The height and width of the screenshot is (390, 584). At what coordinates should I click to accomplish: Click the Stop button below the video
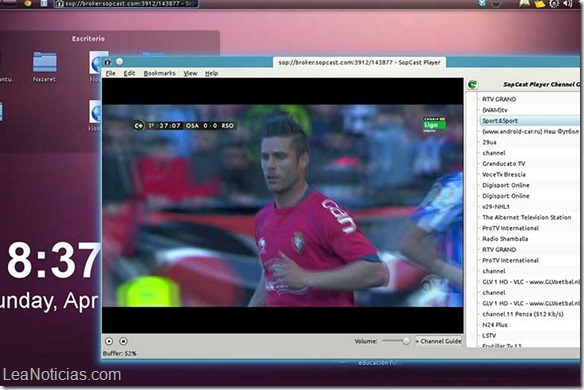click(123, 341)
